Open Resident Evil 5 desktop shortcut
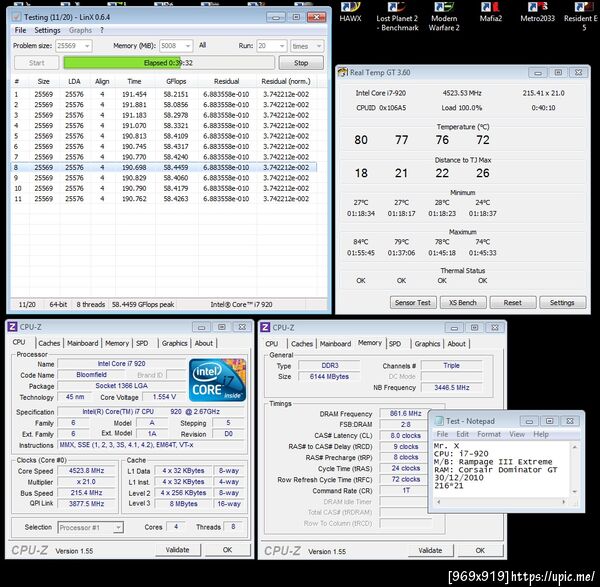 tap(582, 16)
